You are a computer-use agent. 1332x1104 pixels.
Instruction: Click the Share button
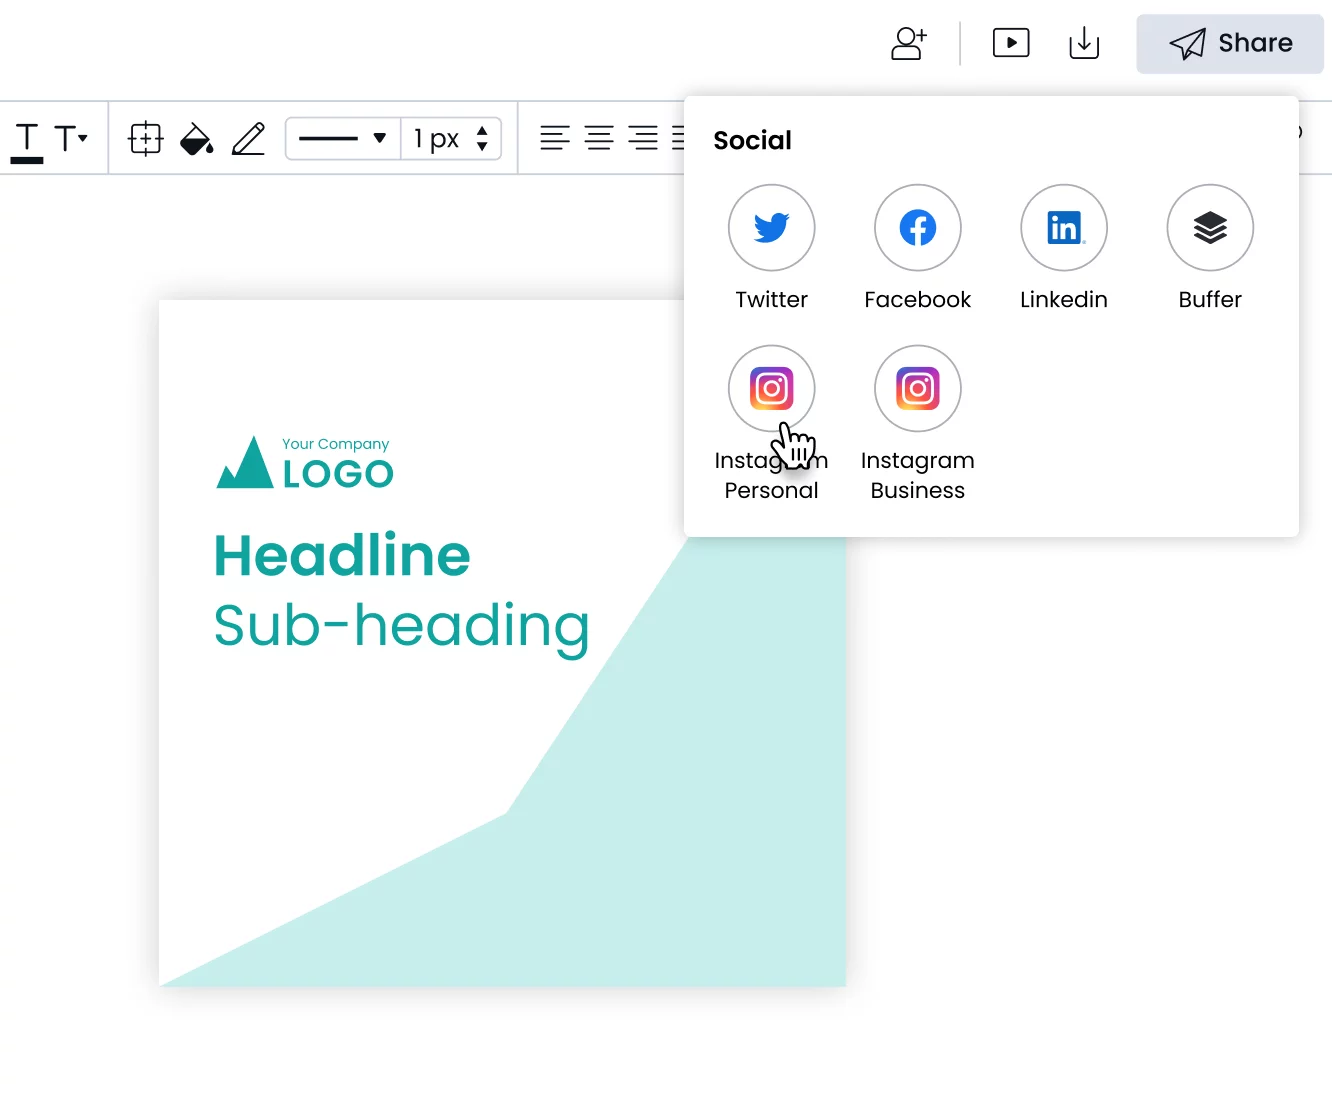[x=1229, y=44]
